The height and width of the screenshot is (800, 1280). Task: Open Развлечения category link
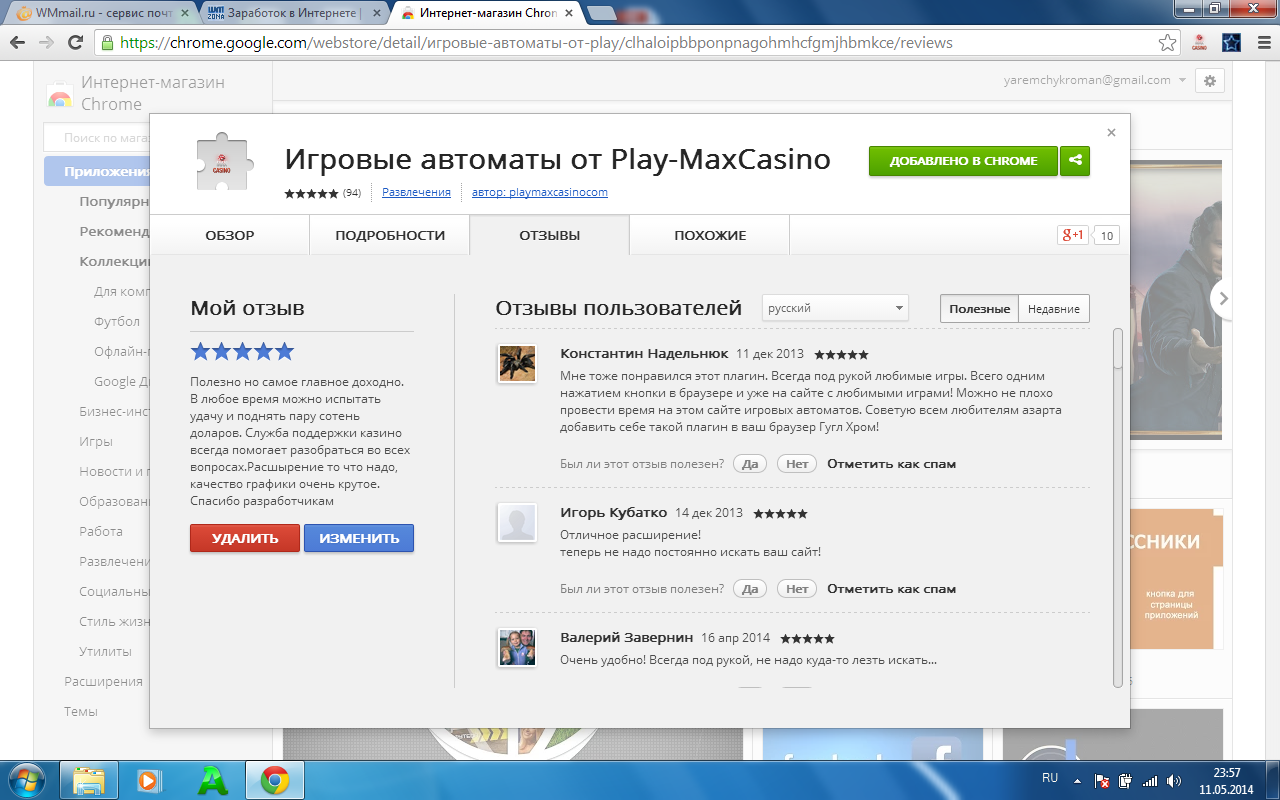416,192
